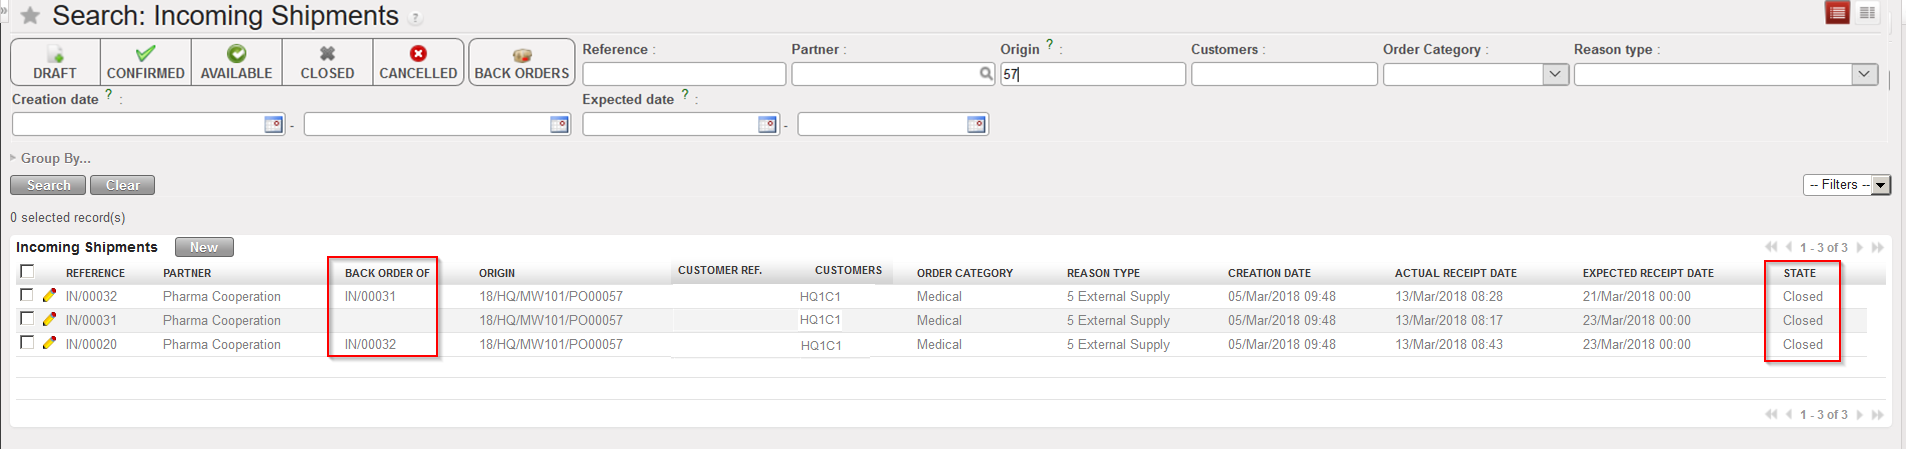Click the favorite star icon beside Search title
Image resolution: width=1906 pixels, height=449 pixels.
[30, 16]
